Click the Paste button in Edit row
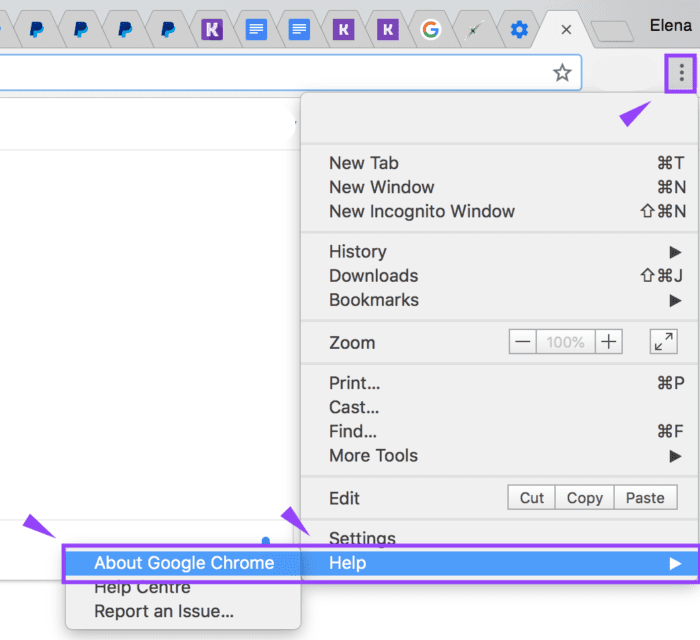The width and height of the screenshot is (700, 640). 645,498
